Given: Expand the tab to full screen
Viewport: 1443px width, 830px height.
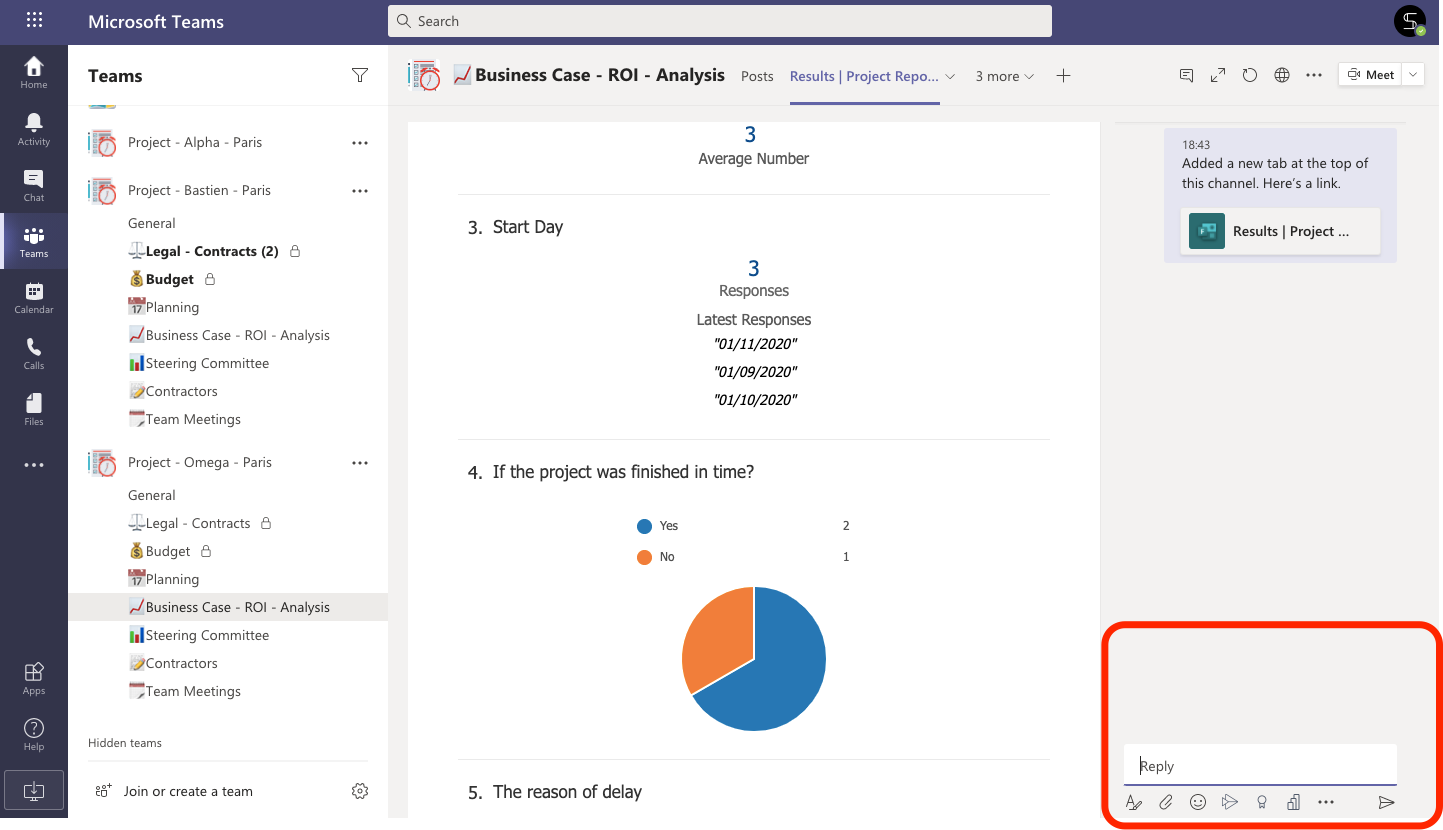Looking at the screenshot, I should coord(1218,75).
